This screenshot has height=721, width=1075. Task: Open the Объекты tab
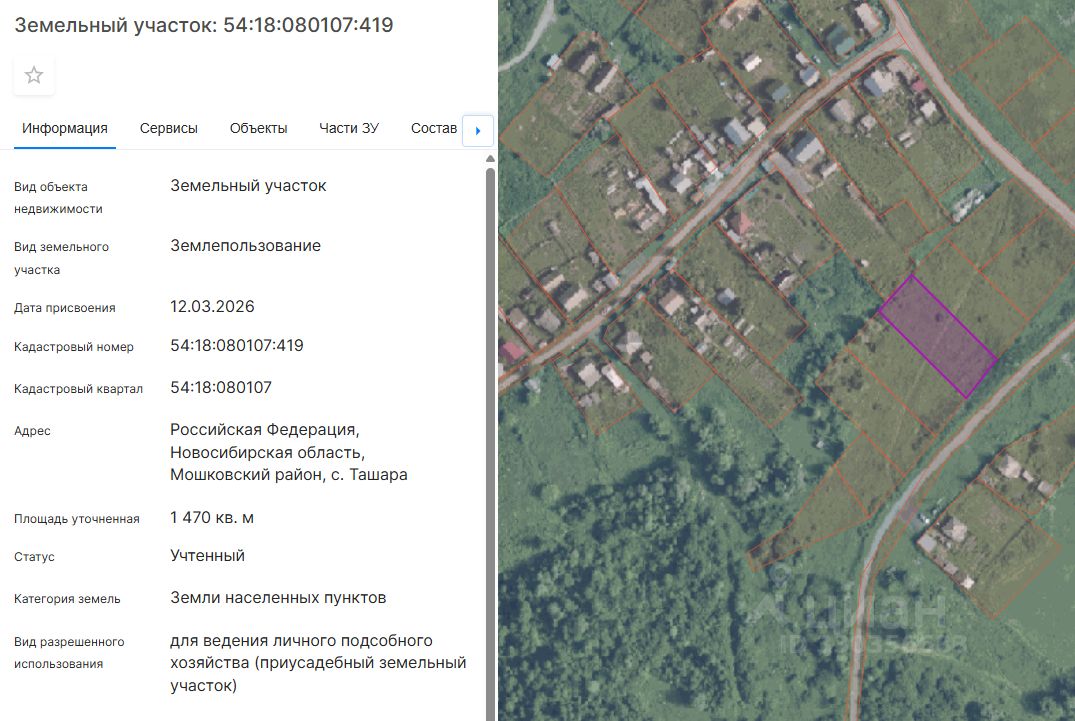[258, 128]
